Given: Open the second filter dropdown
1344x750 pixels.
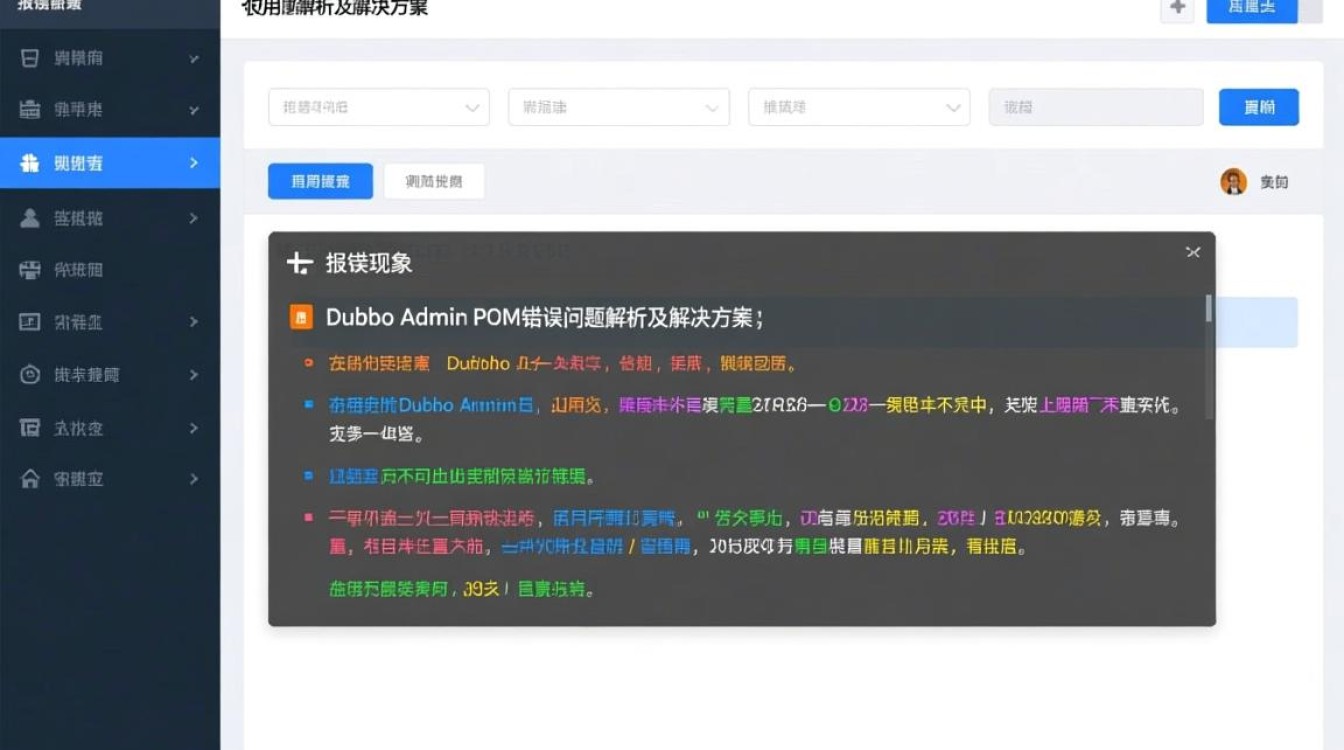Looking at the screenshot, I should [x=619, y=107].
